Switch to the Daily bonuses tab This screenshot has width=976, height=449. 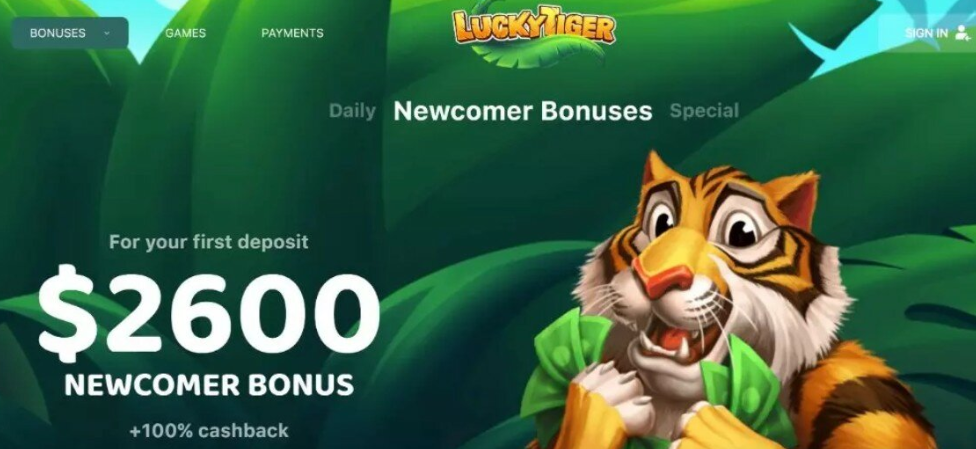point(352,111)
